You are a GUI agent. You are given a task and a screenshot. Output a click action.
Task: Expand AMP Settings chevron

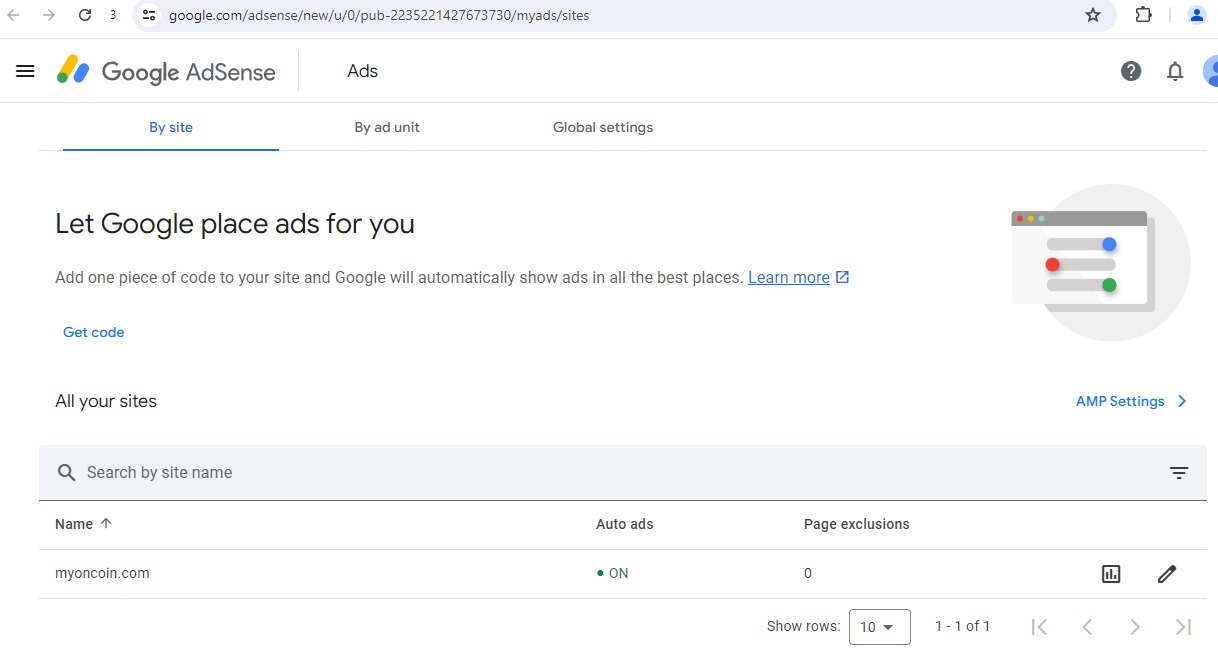(x=1182, y=401)
